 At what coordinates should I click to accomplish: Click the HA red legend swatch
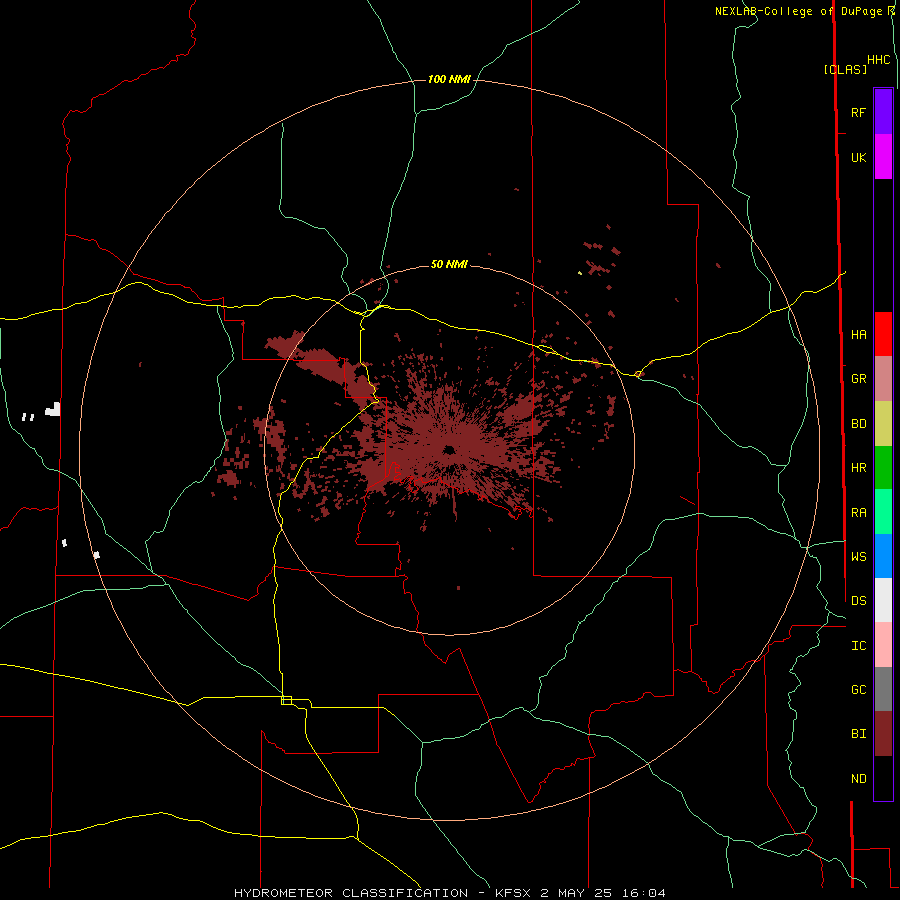[x=883, y=334]
